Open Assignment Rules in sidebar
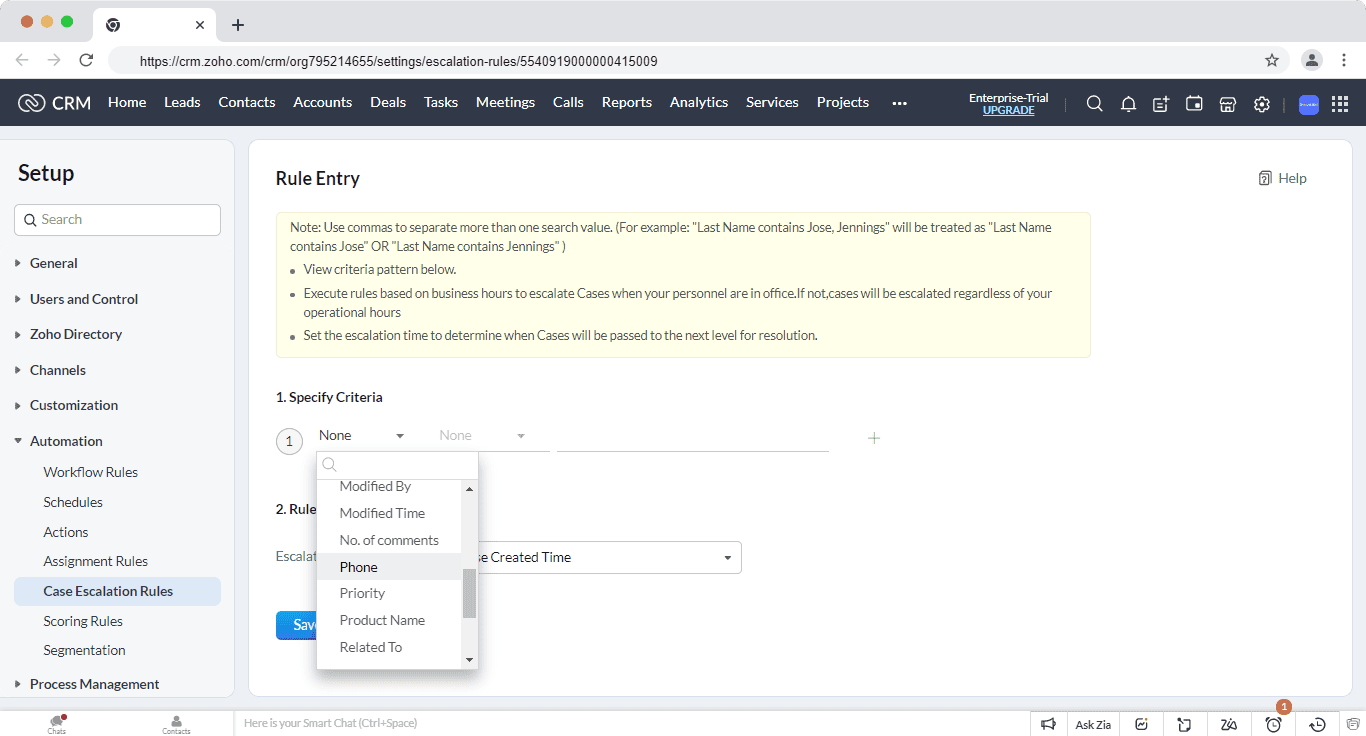 96,561
